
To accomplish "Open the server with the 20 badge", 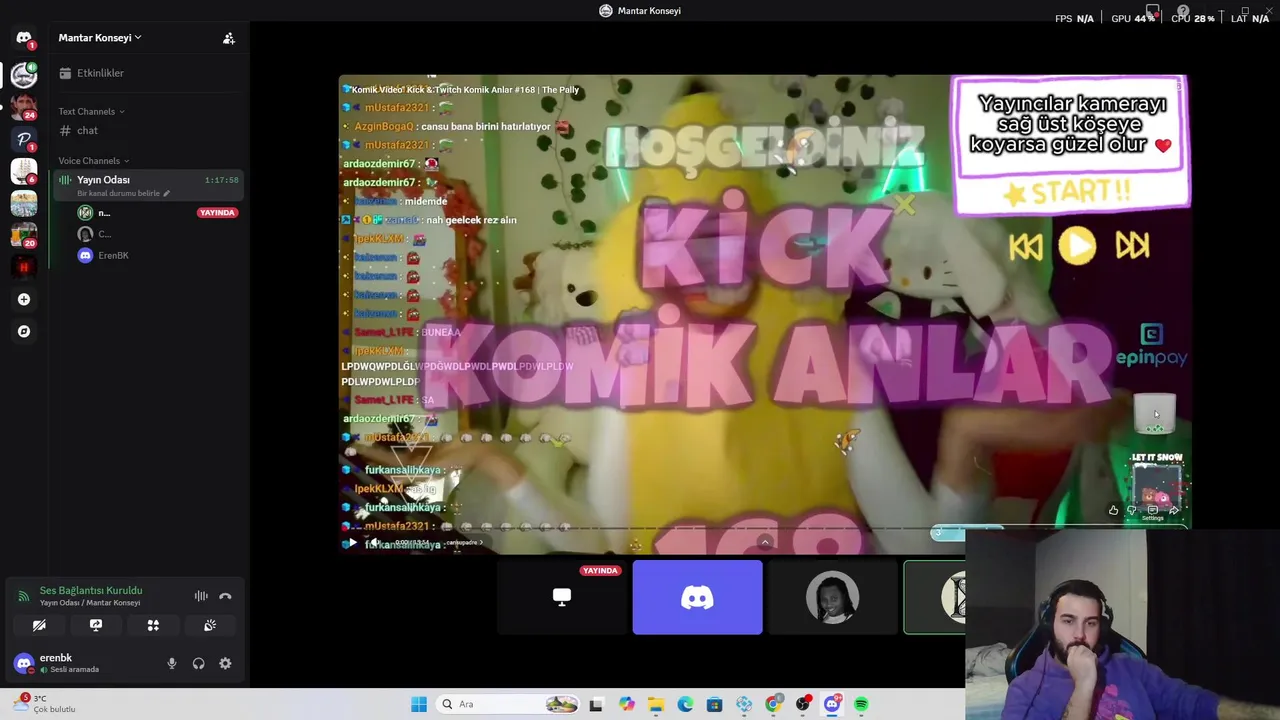I will pyautogui.click(x=24, y=235).
